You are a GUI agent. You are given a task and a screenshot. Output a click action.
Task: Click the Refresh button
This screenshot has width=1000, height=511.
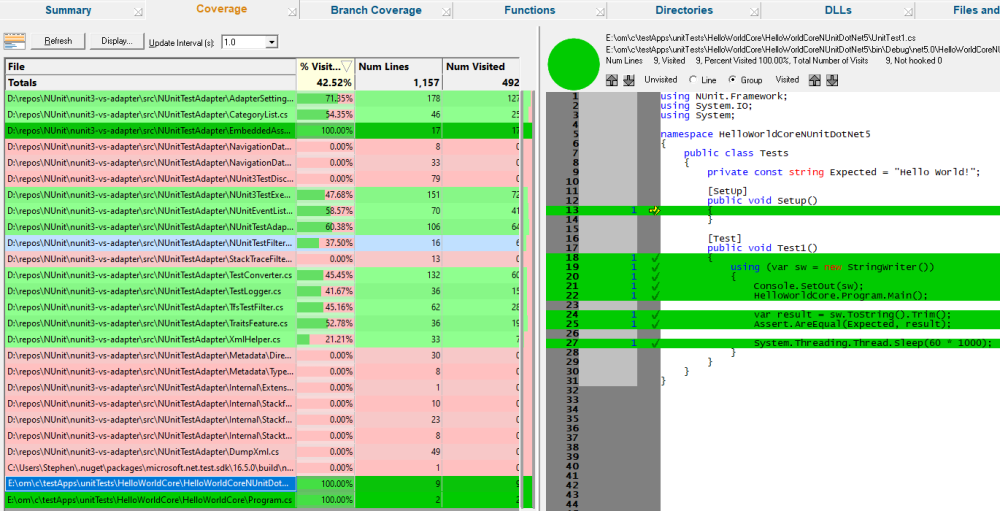pyautogui.click(x=58, y=41)
